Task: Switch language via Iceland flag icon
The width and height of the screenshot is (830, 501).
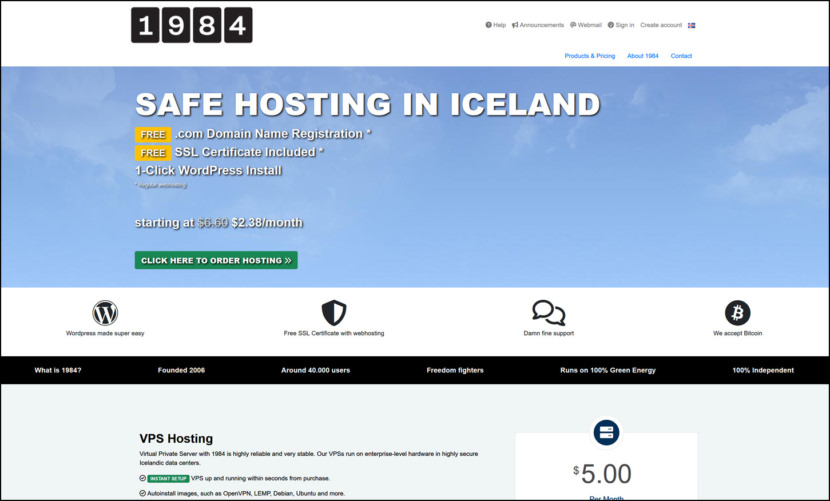Action: (691, 25)
